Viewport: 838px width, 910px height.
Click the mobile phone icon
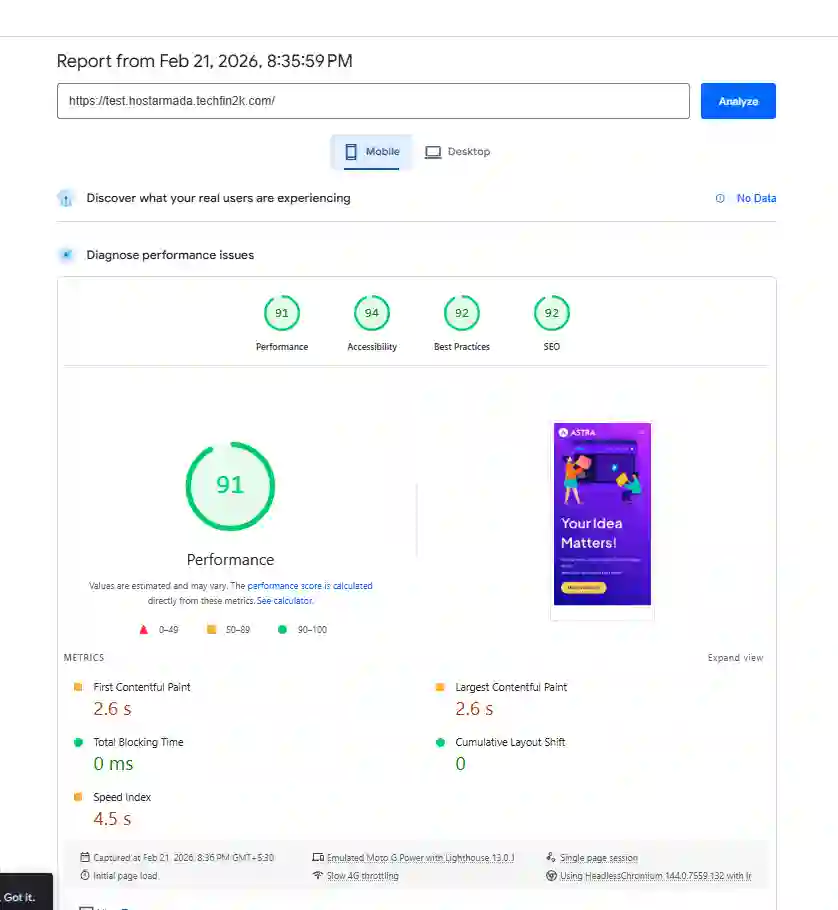[x=351, y=152]
